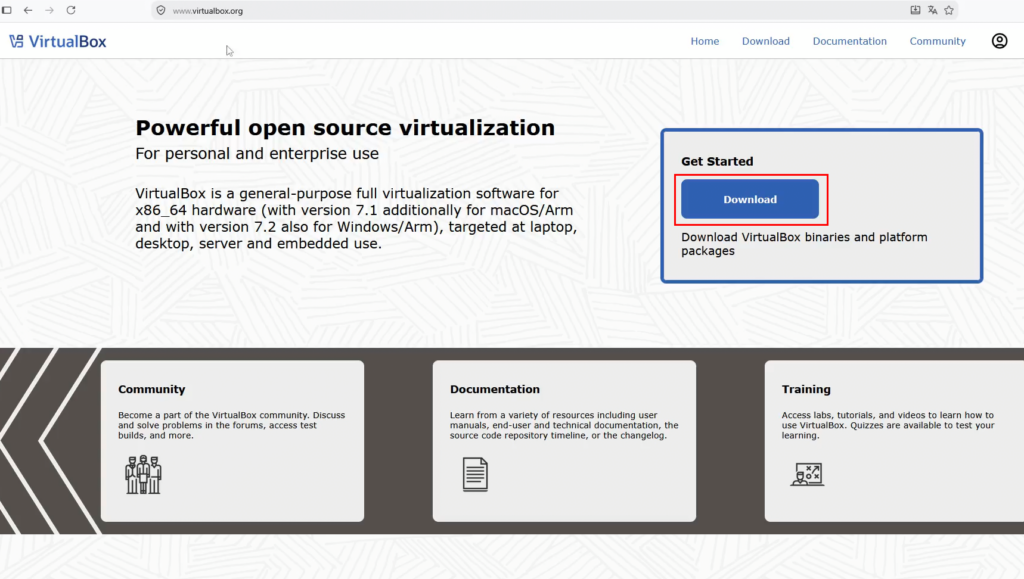Image resolution: width=1024 pixels, height=579 pixels.
Task: Click the install app icon in address bar
Action: [916, 10]
